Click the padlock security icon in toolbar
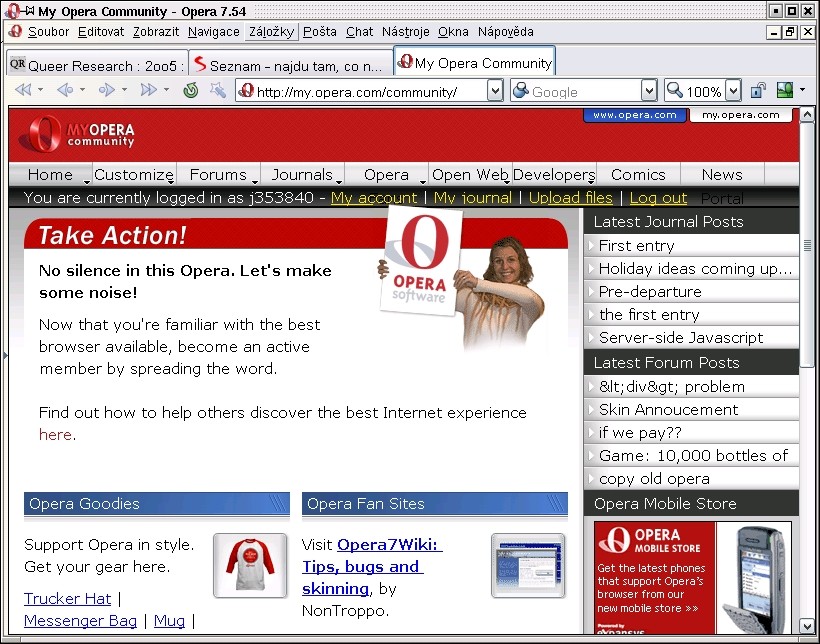 [758, 91]
